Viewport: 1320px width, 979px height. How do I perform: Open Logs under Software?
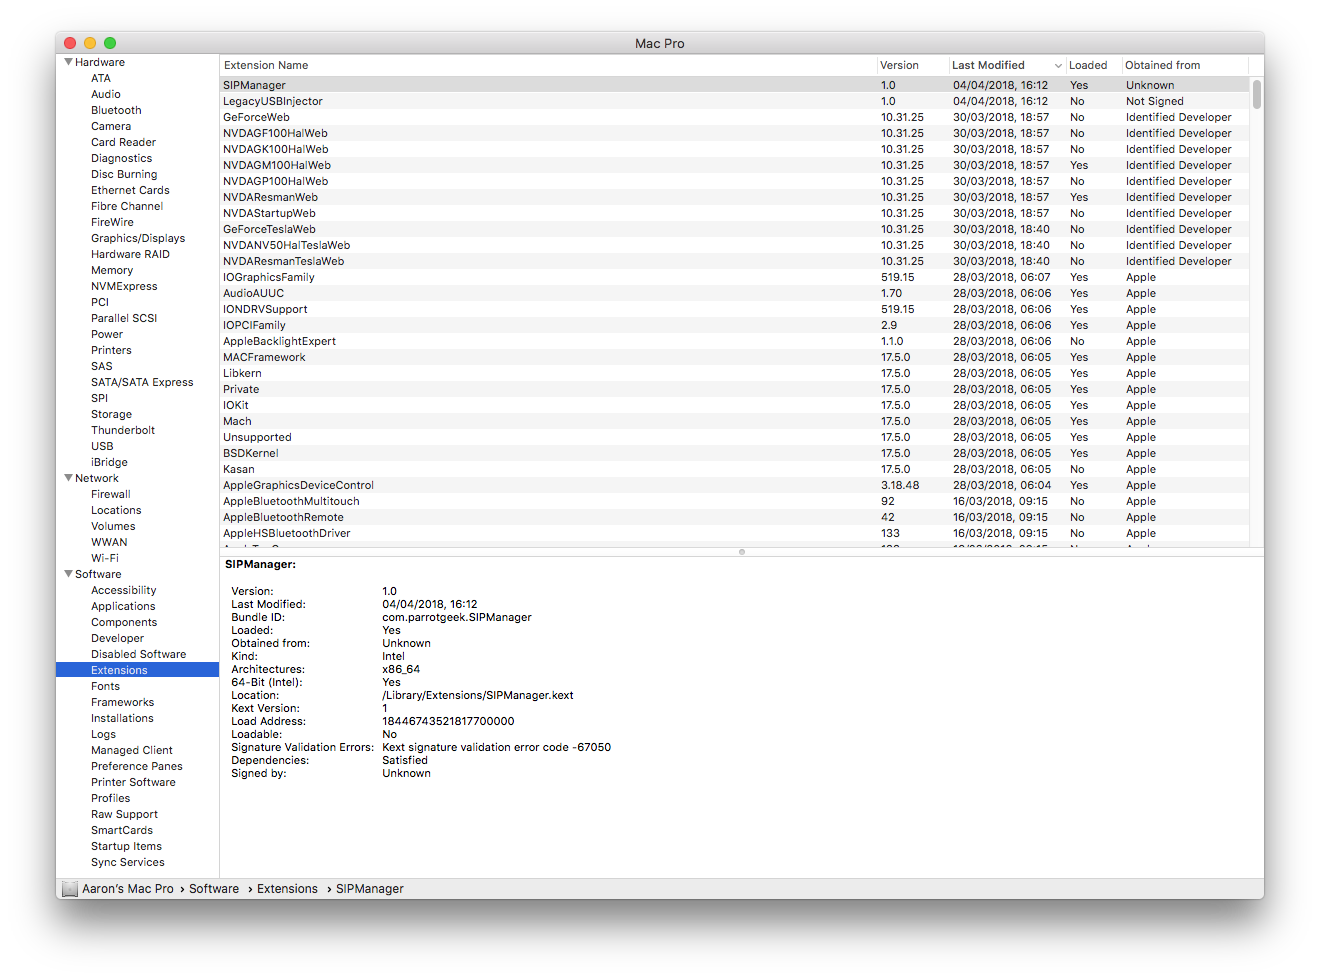pyautogui.click(x=103, y=734)
